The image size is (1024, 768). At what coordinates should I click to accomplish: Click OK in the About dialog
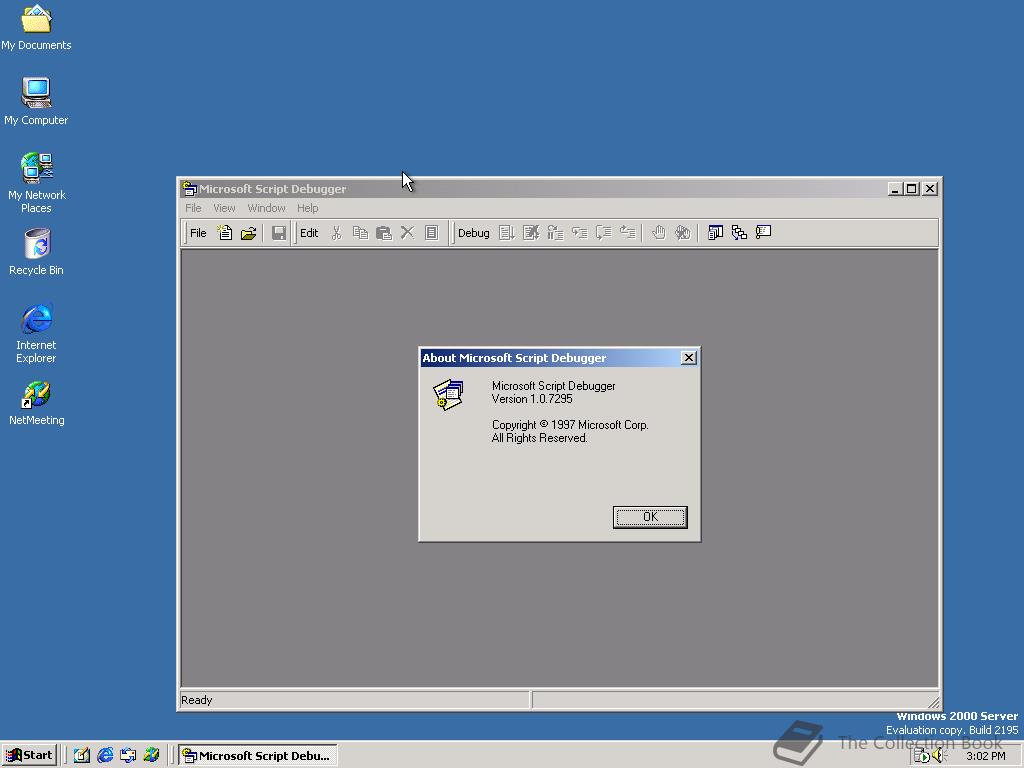(x=650, y=517)
